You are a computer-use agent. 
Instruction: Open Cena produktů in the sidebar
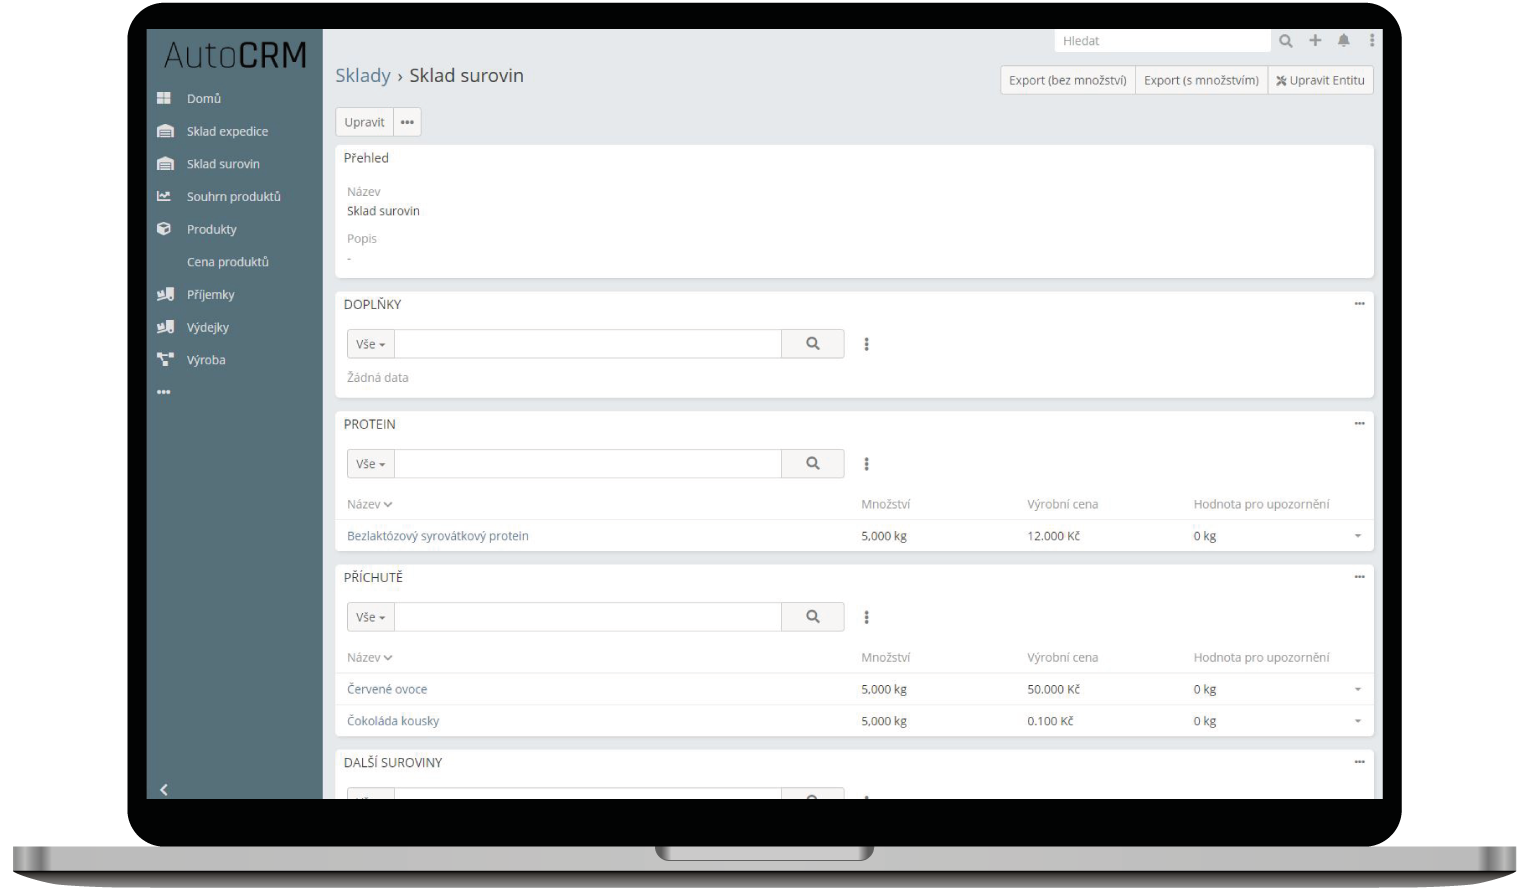click(228, 262)
